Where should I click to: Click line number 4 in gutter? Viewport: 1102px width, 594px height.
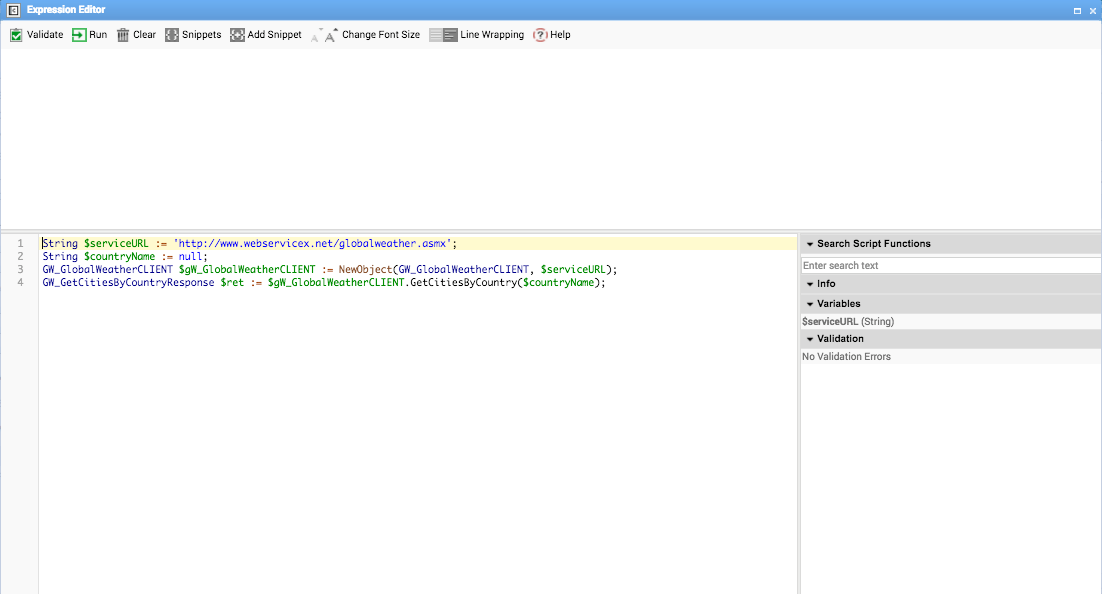click(20, 283)
